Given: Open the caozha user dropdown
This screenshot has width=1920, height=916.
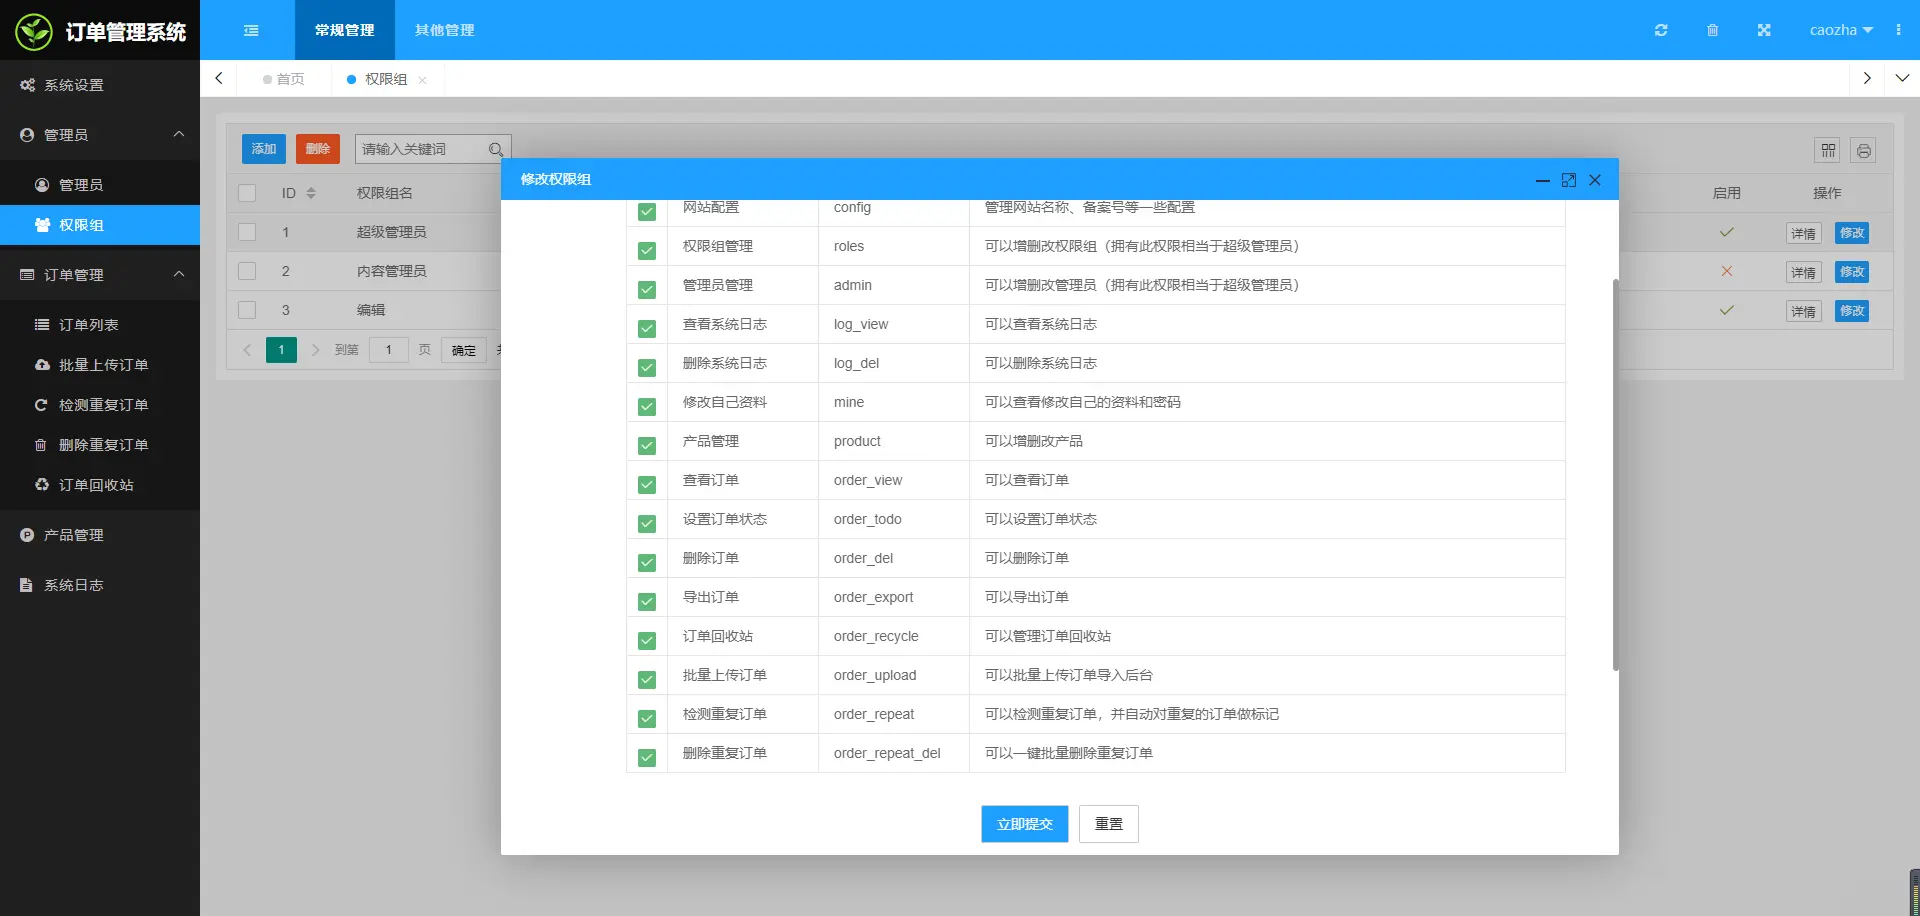Looking at the screenshot, I should (1840, 30).
